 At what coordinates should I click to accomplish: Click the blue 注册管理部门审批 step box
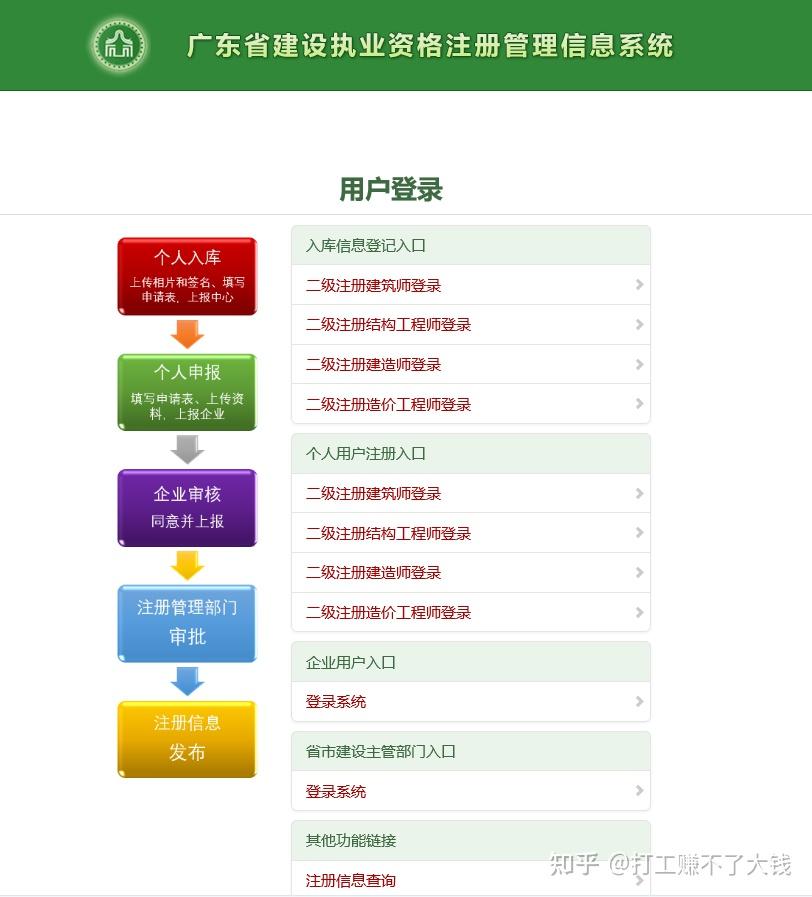point(187,624)
